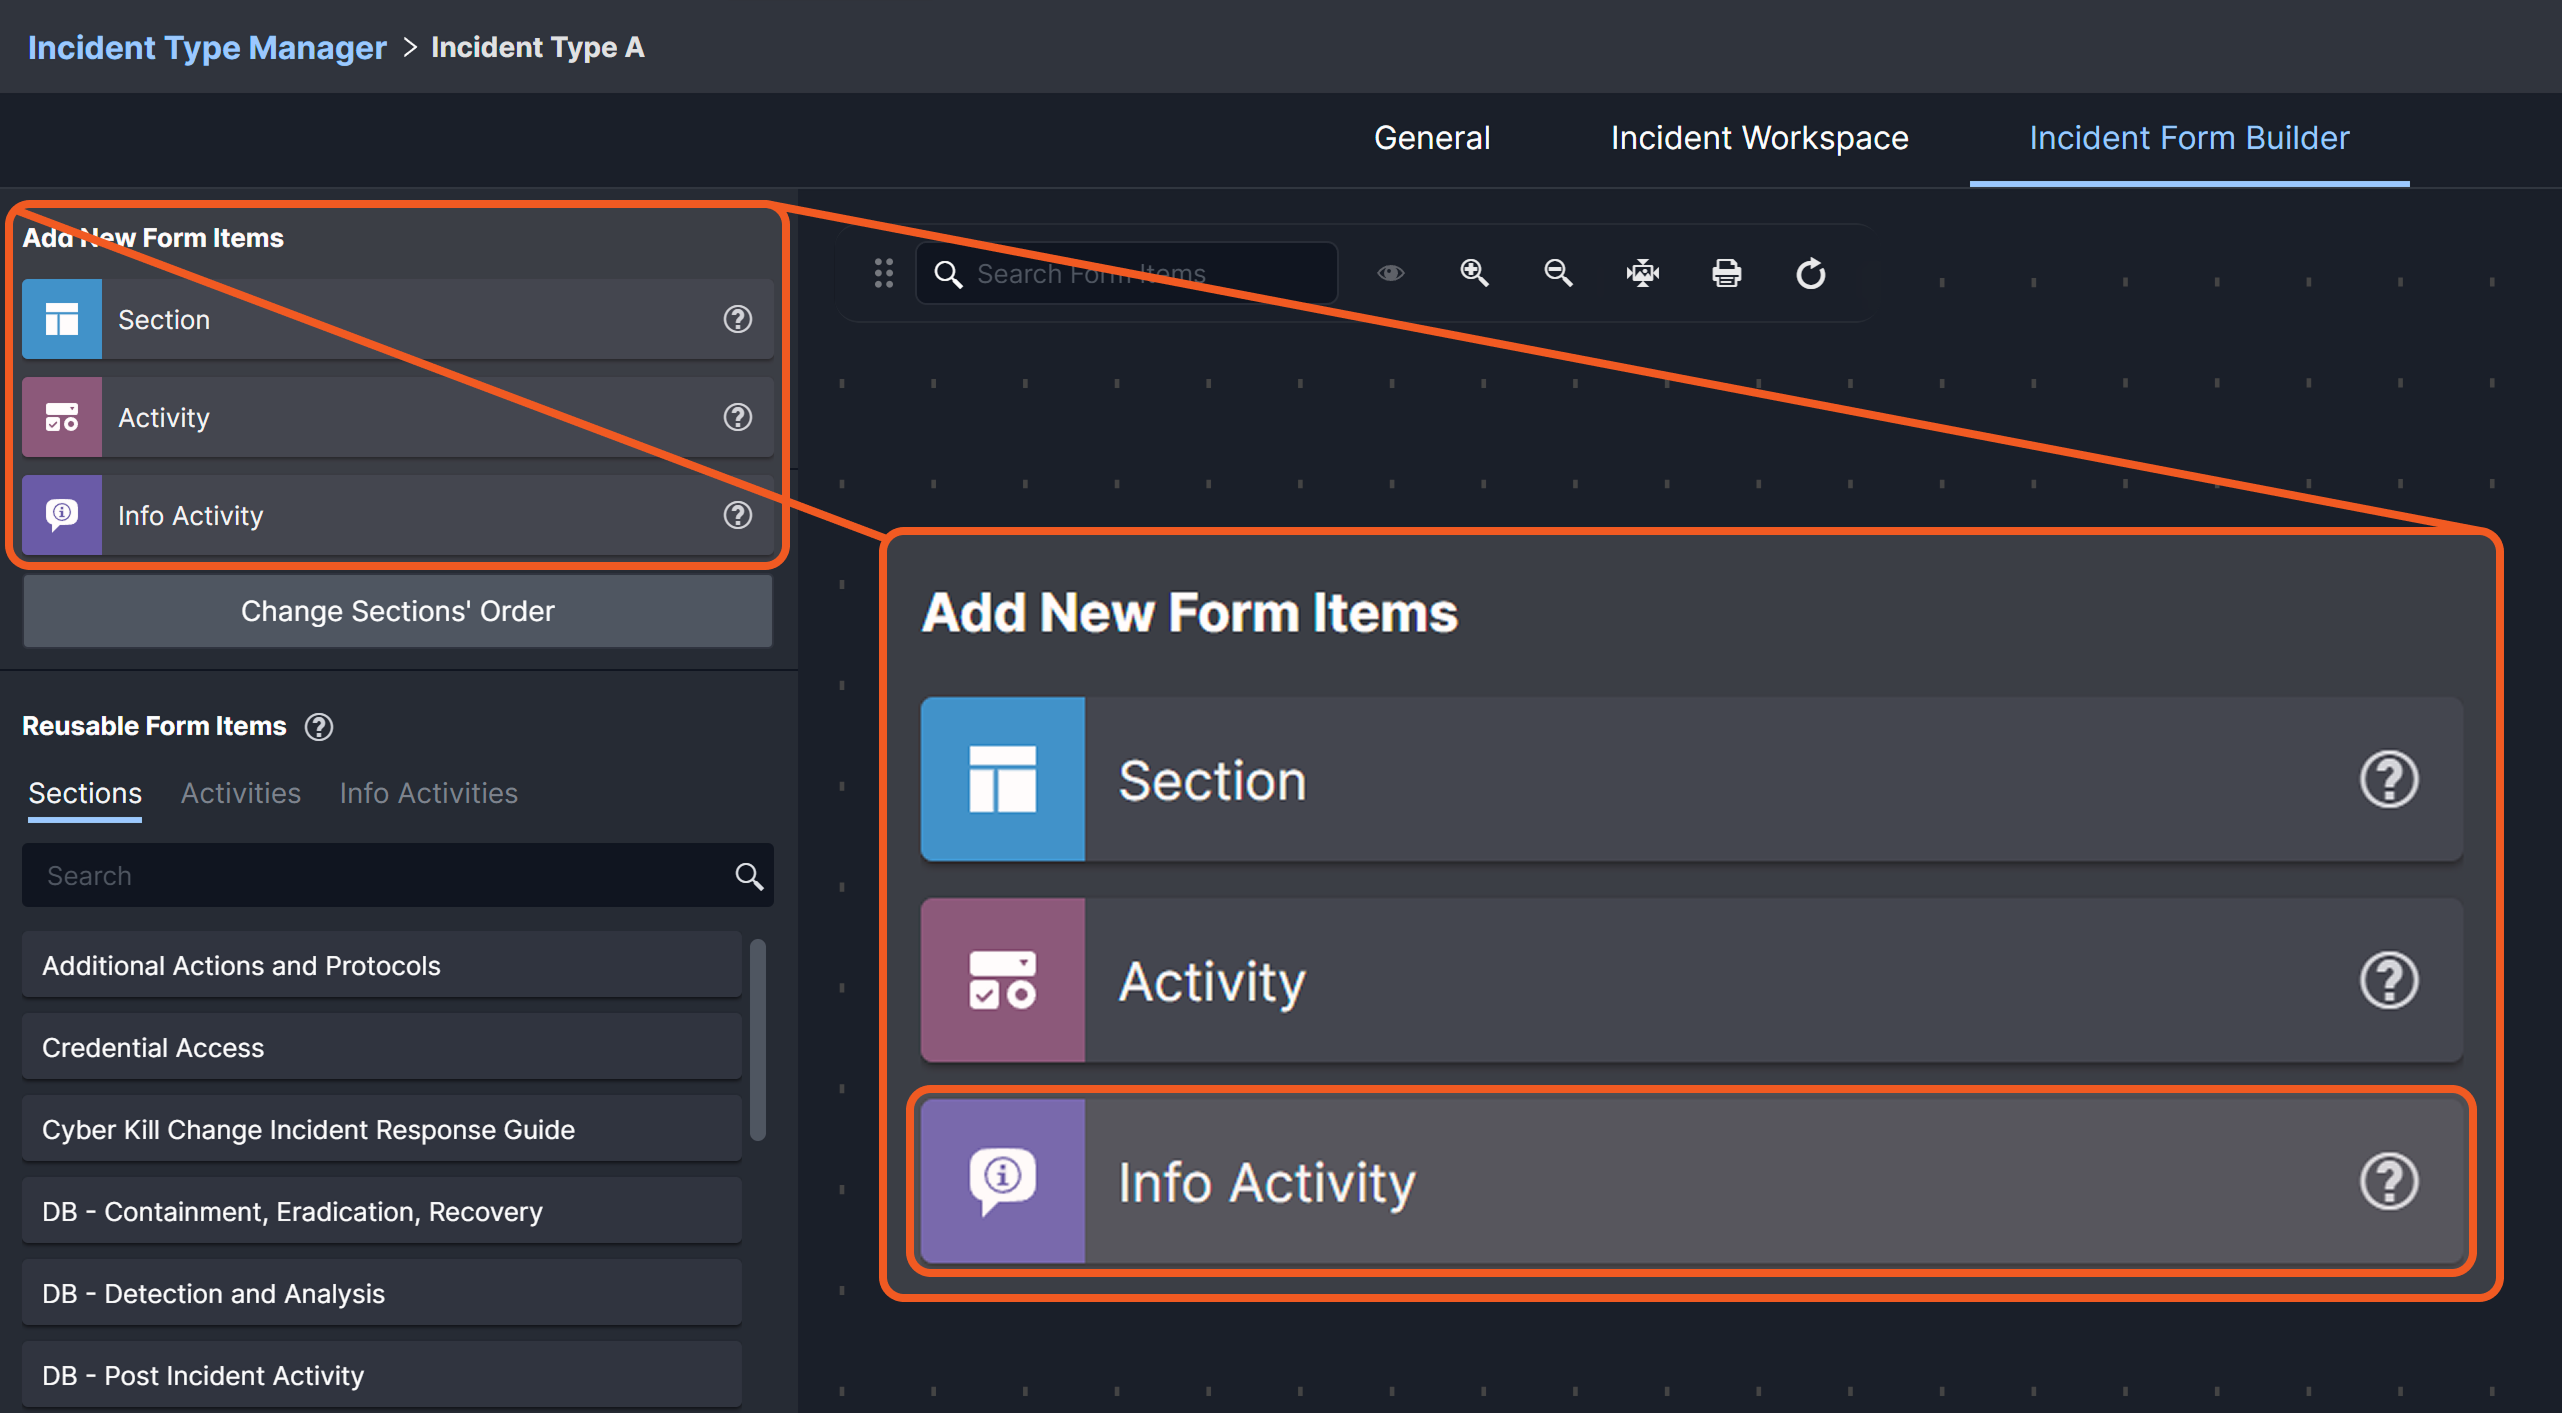
Task: Switch to the General tab
Action: [1431, 138]
